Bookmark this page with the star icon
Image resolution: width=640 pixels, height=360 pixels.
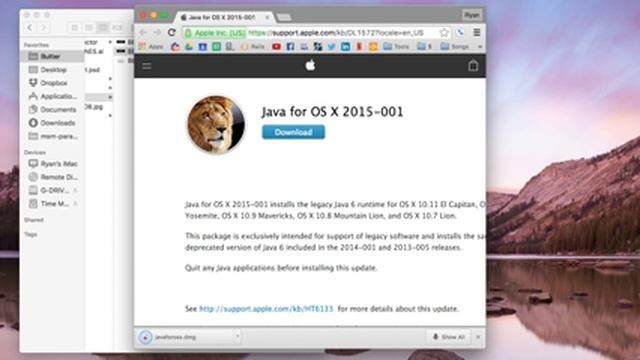(x=444, y=33)
